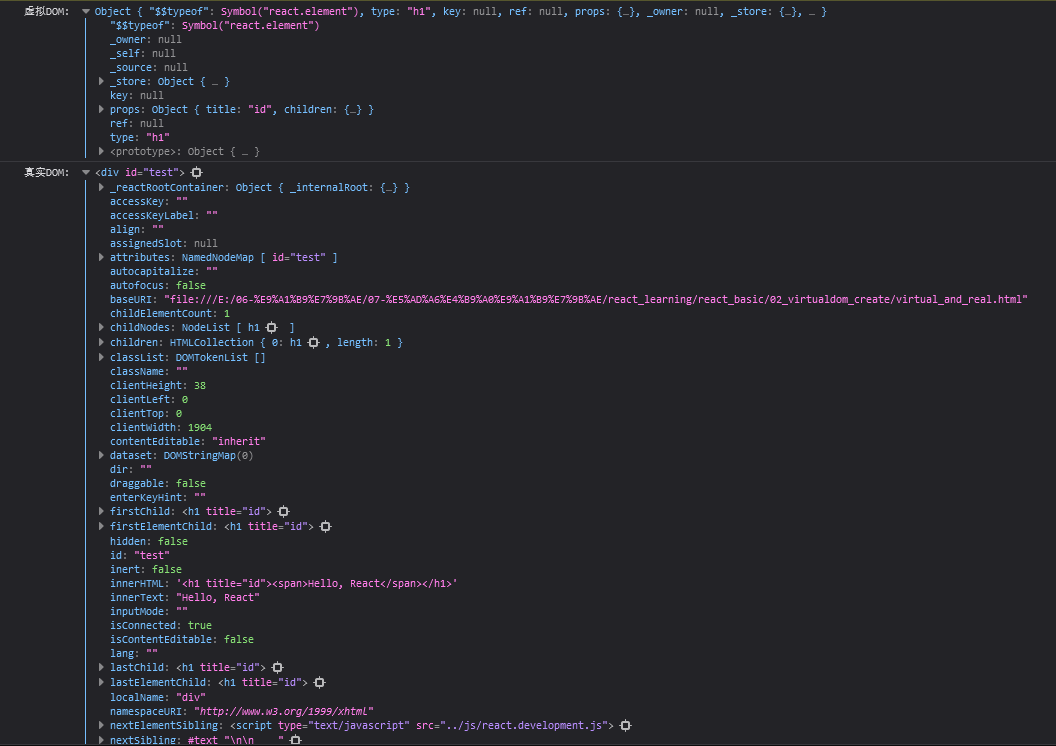Click the inspect icon in childNodes NodeList
The image size is (1056, 746).
coord(272,328)
